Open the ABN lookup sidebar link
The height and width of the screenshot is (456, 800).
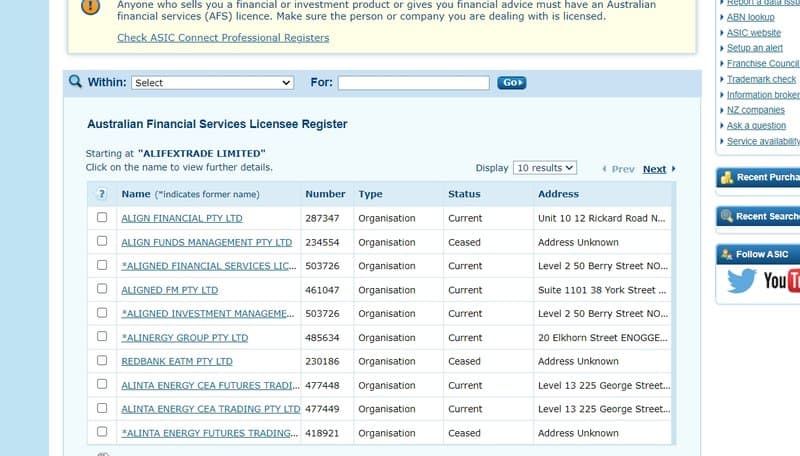coord(751,17)
